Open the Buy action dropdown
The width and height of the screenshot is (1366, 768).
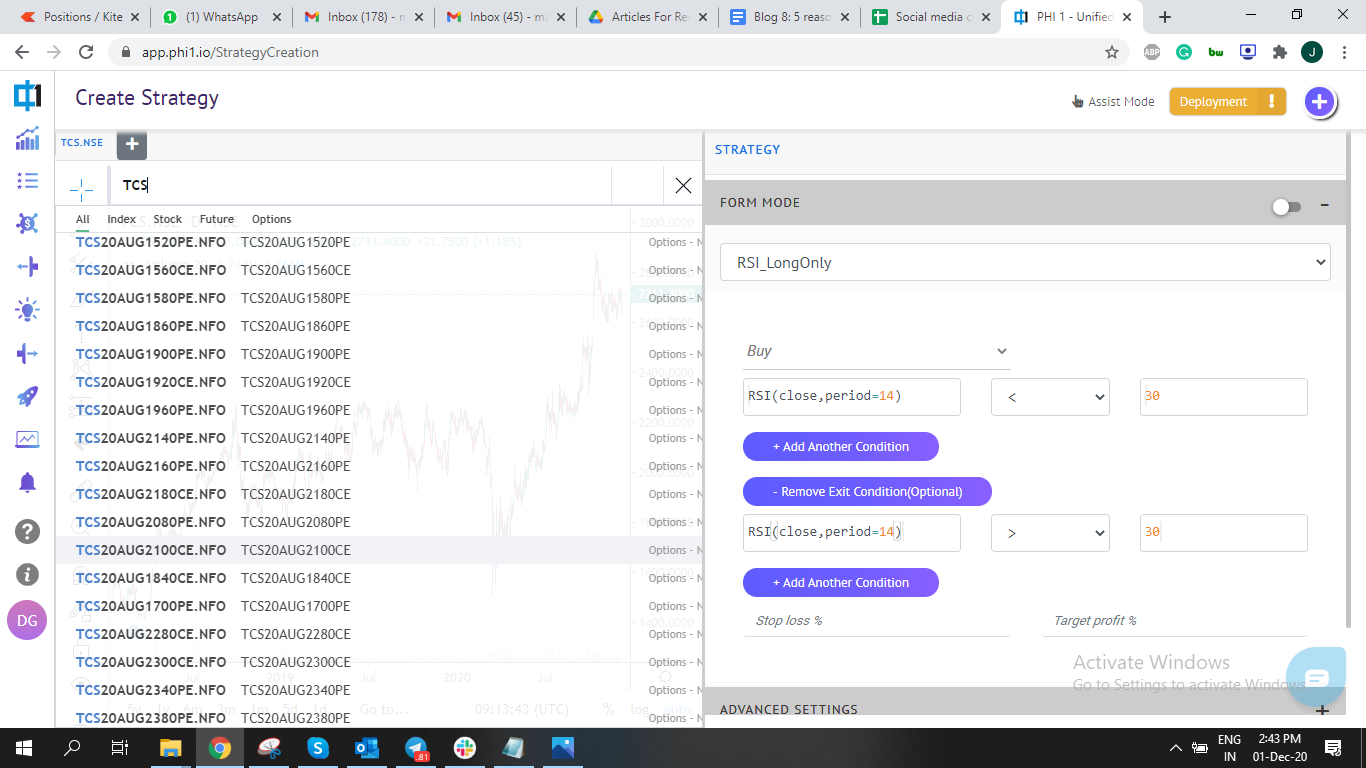tap(877, 351)
